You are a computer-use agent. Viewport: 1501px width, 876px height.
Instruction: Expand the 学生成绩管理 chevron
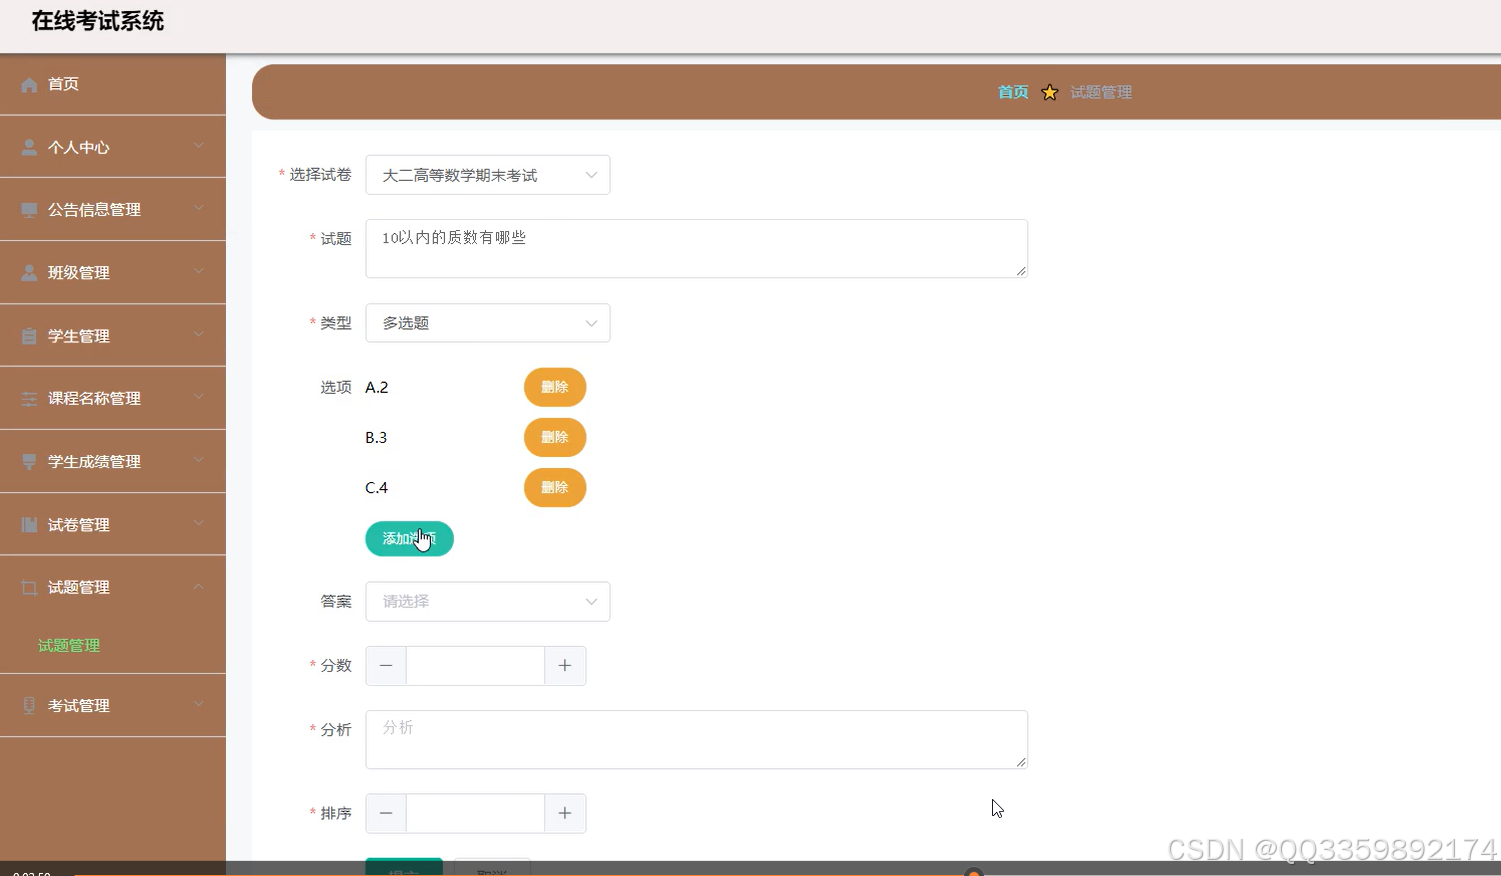[199, 460]
